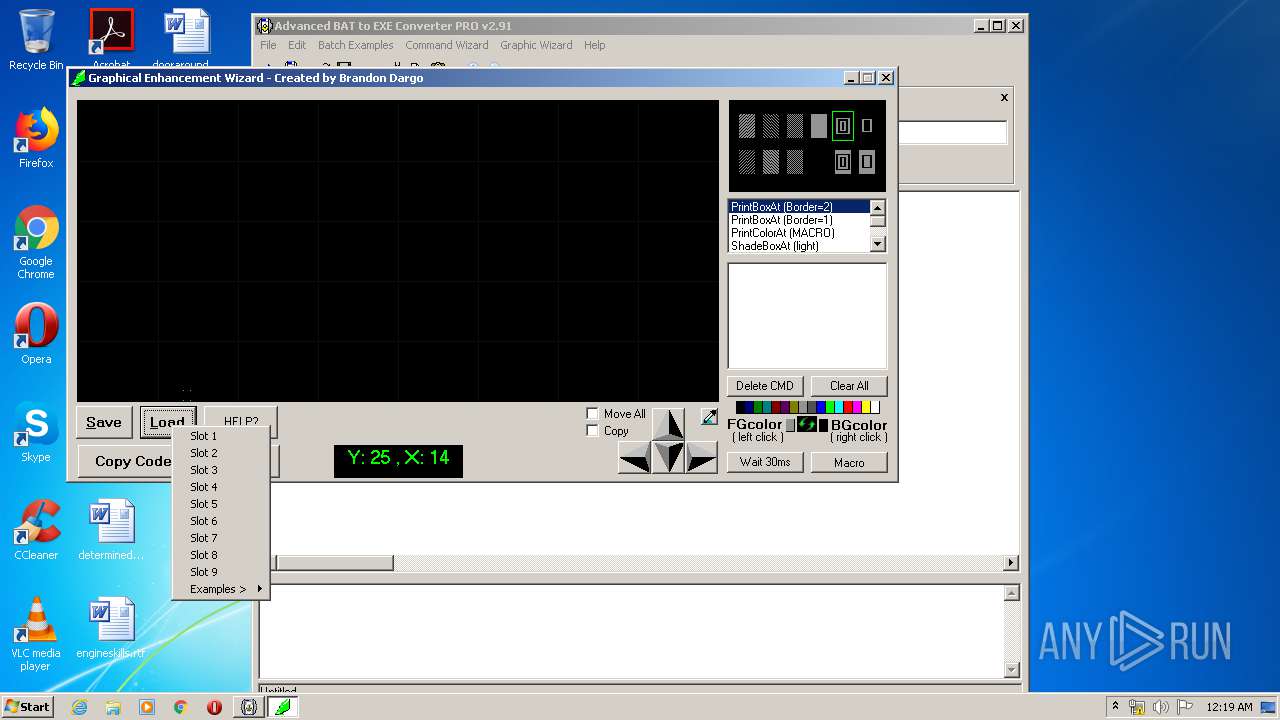1280x720 pixels.
Task: Expand the Examples submenu
Action: [x=221, y=589]
